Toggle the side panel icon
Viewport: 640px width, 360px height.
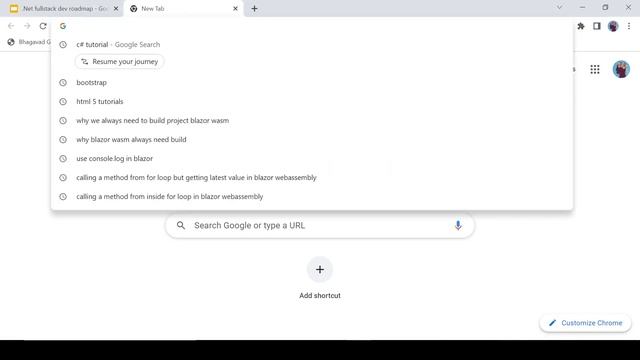coord(597,26)
